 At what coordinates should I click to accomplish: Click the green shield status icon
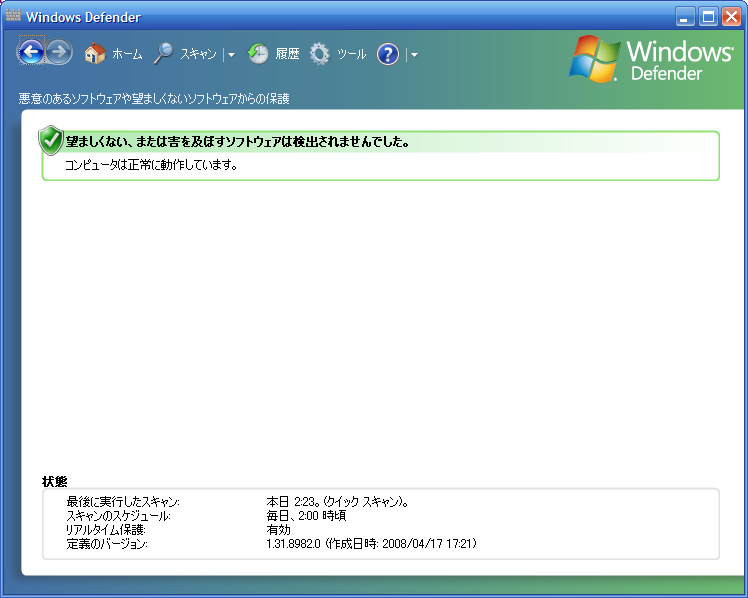[x=51, y=140]
